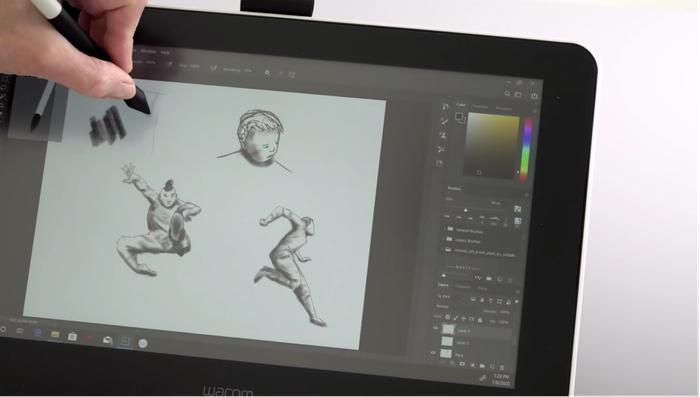Click the foreground color swatch in Color panel

pos(458,116)
